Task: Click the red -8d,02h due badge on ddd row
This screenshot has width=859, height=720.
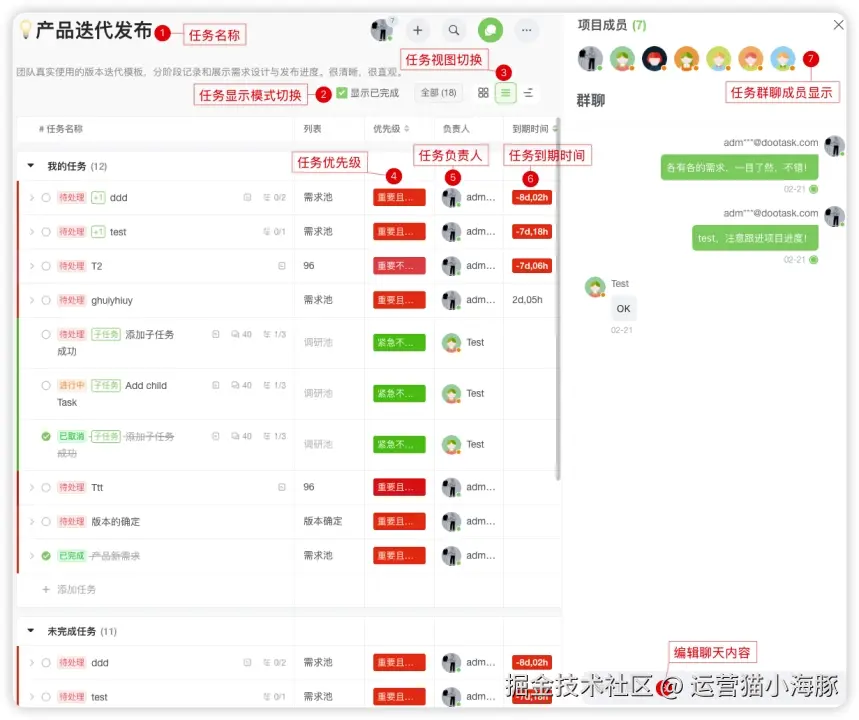Action: (x=532, y=197)
